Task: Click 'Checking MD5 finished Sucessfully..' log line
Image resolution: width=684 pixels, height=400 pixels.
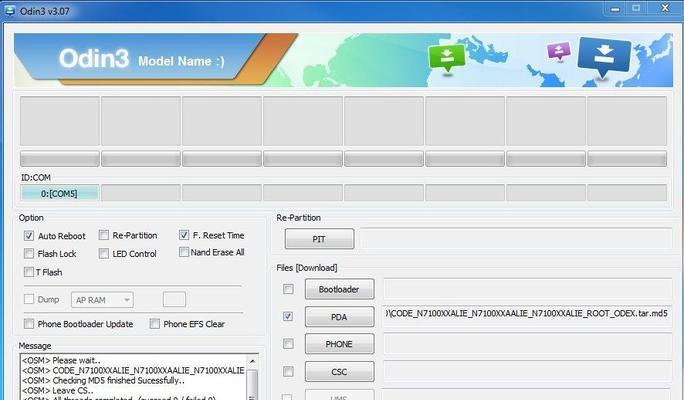Action: 103,380
